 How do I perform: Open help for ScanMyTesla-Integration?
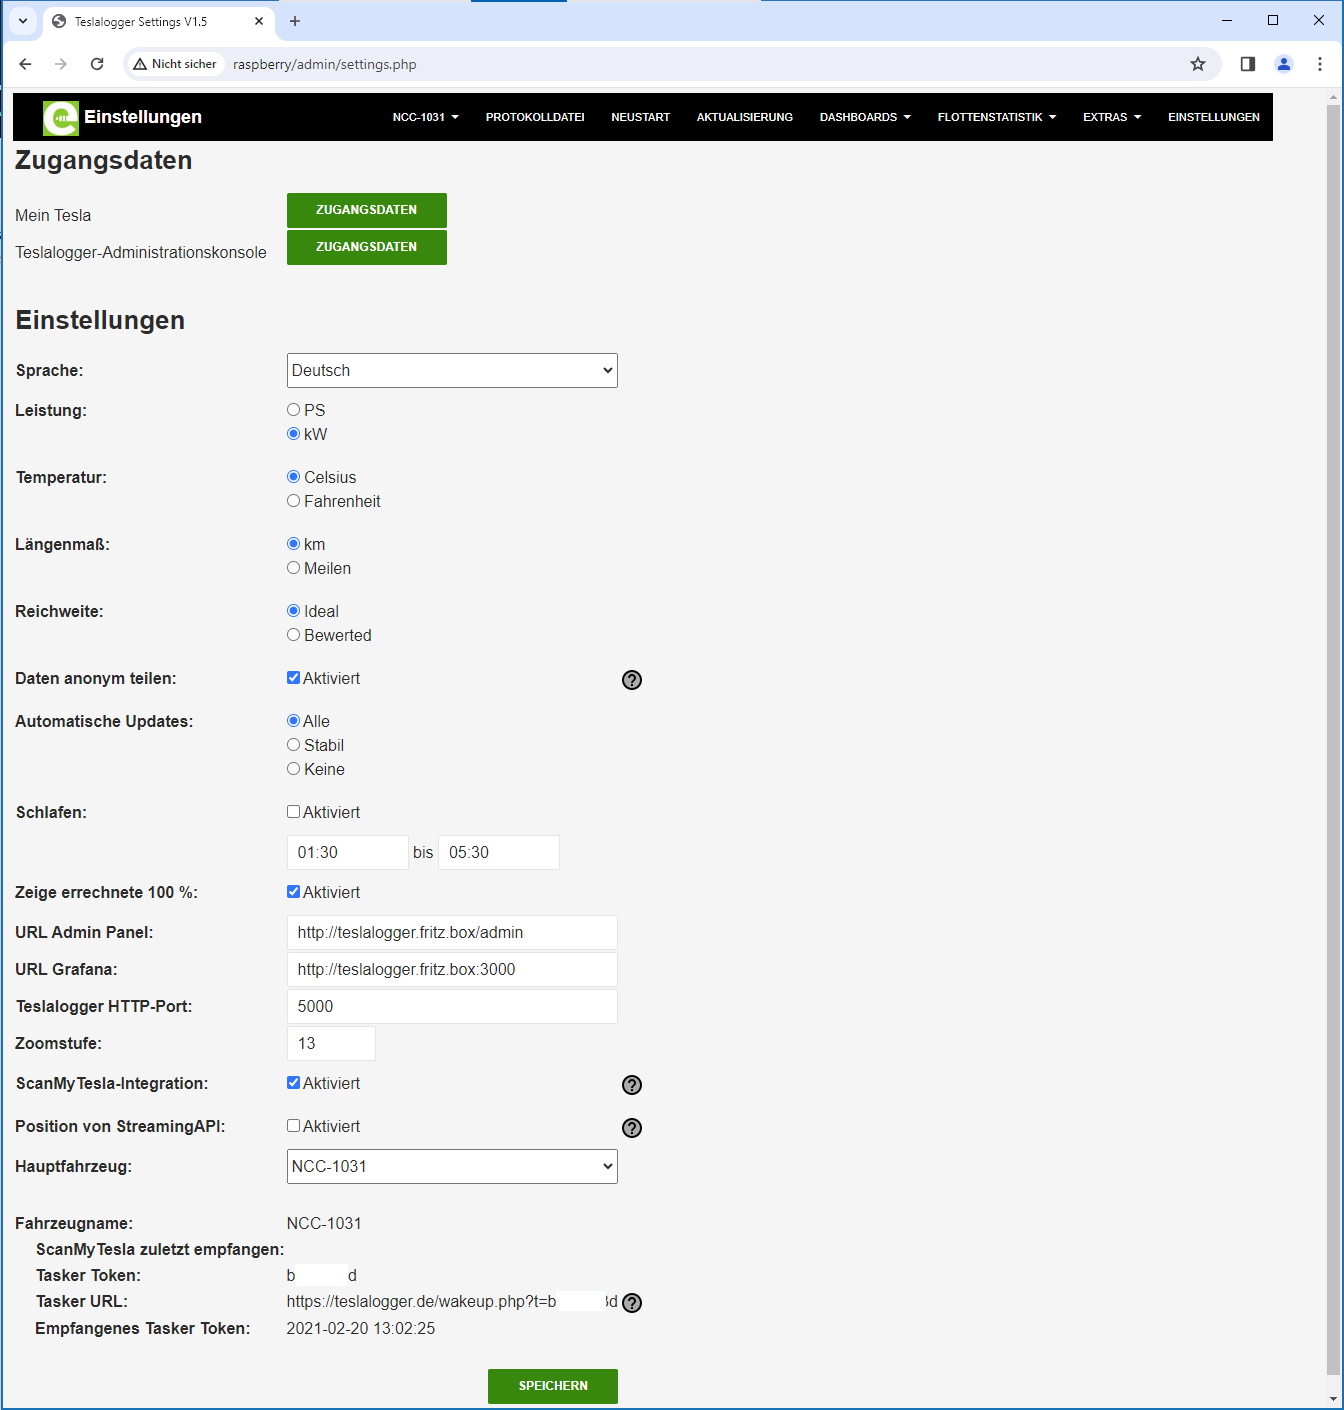[632, 1085]
